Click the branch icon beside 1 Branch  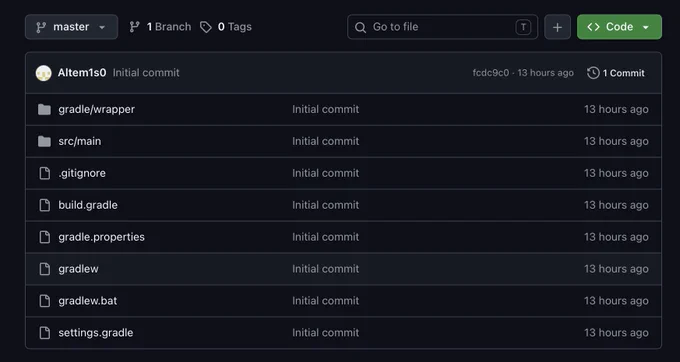(134, 27)
